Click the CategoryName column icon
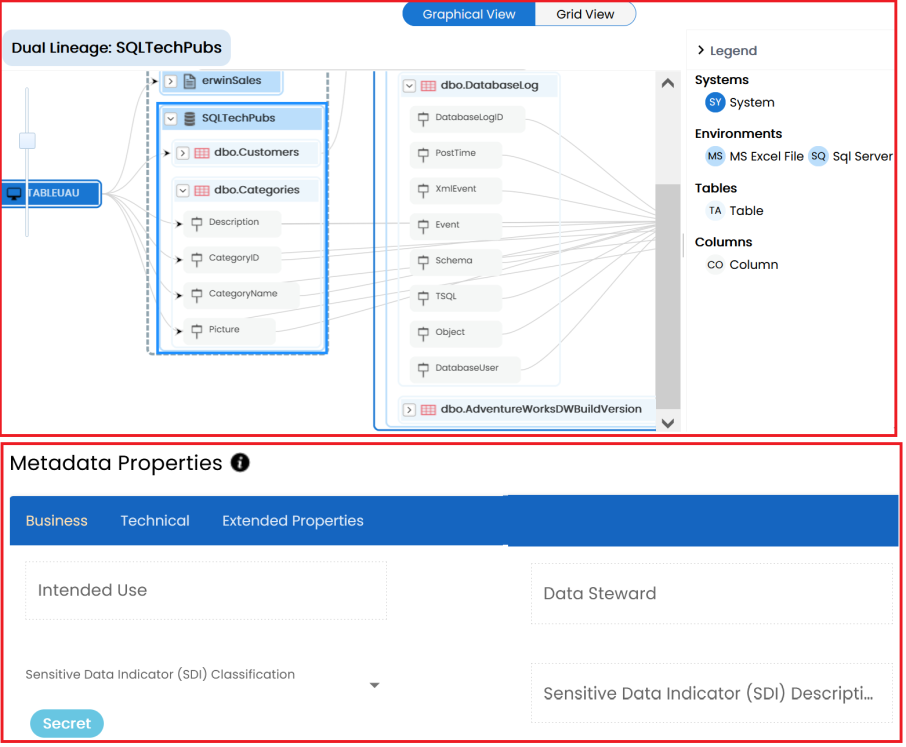Viewport: 906px width, 747px height. tap(196, 295)
